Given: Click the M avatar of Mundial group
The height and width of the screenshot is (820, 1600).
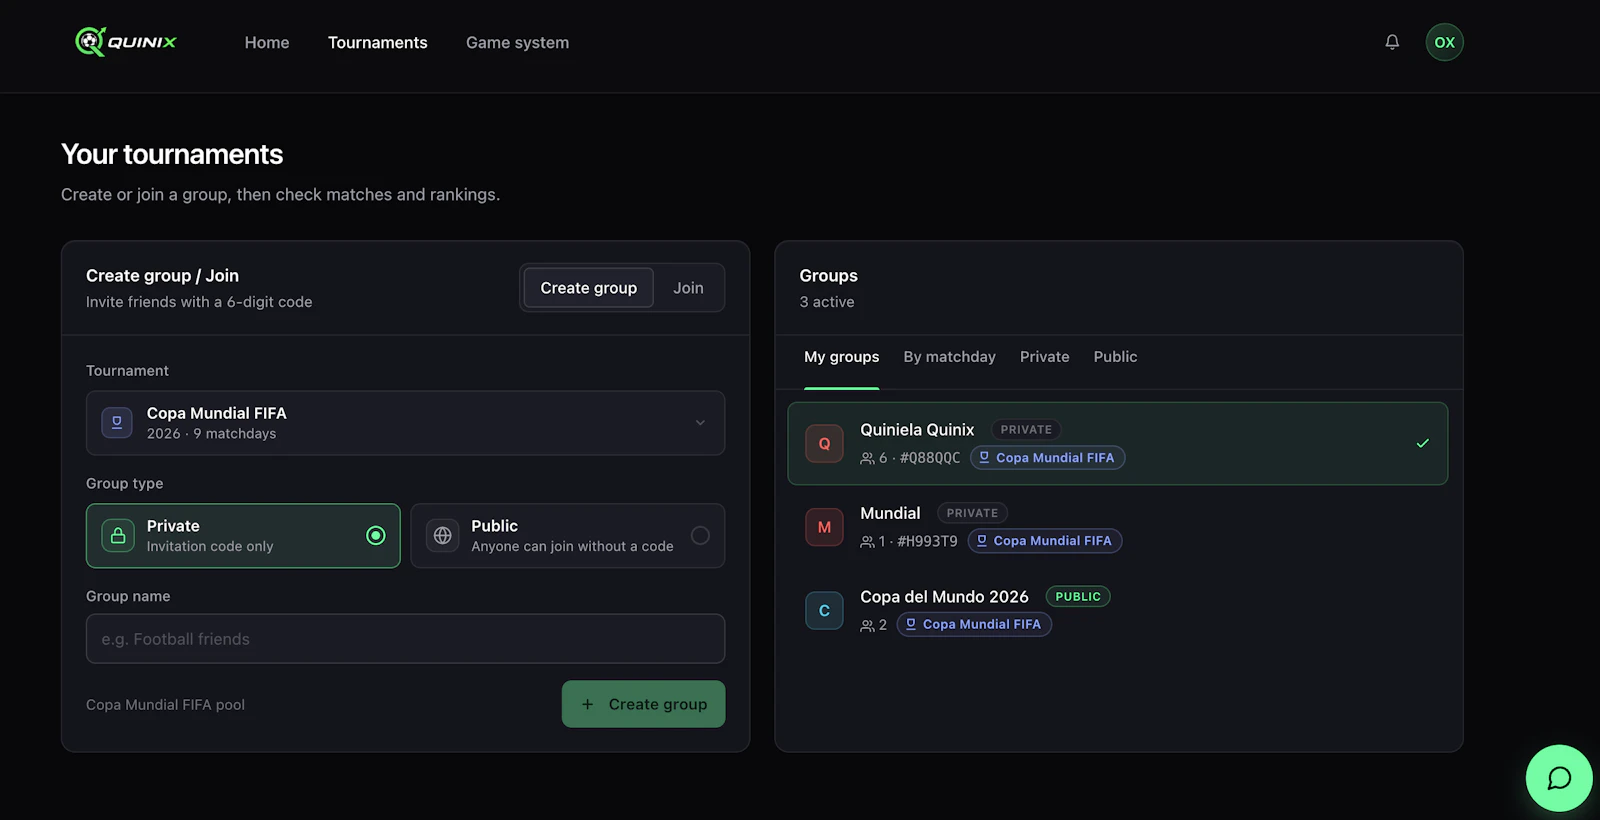Looking at the screenshot, I should 824,527.
